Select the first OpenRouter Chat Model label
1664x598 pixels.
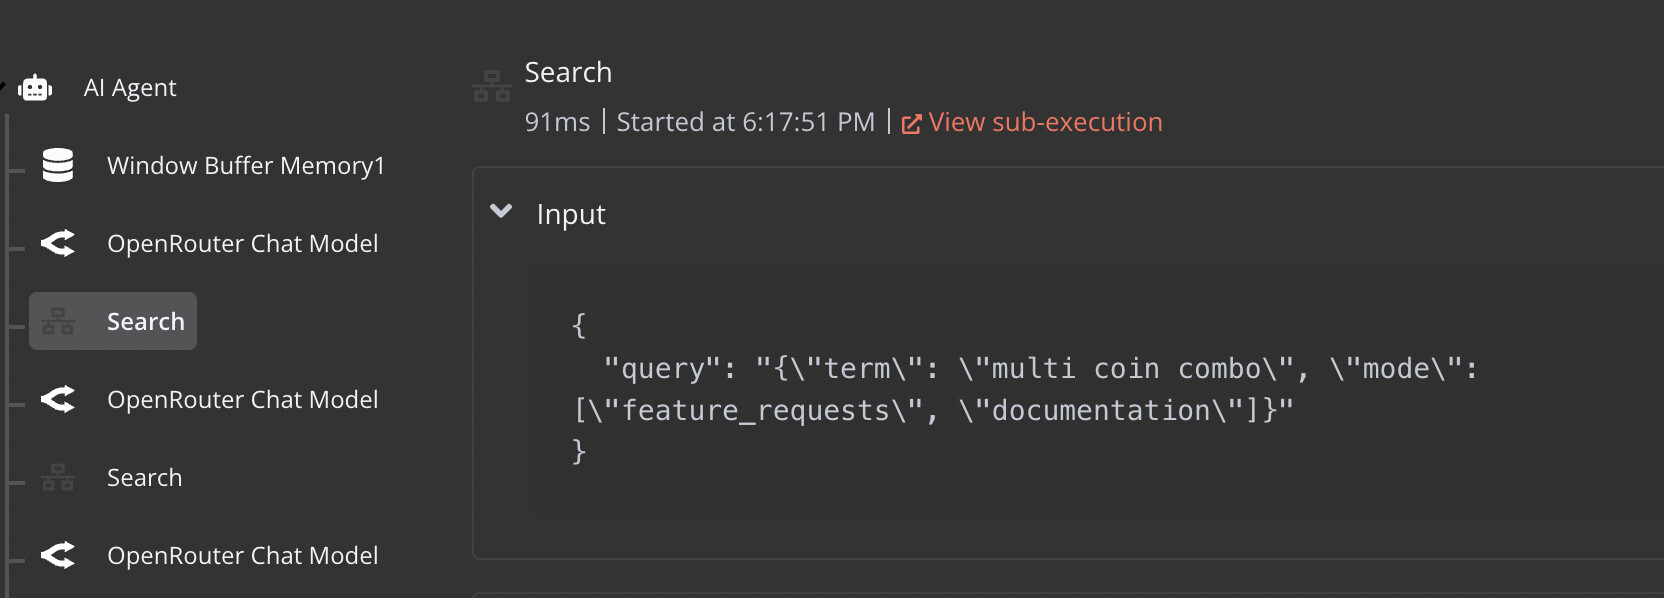[243, 243]
